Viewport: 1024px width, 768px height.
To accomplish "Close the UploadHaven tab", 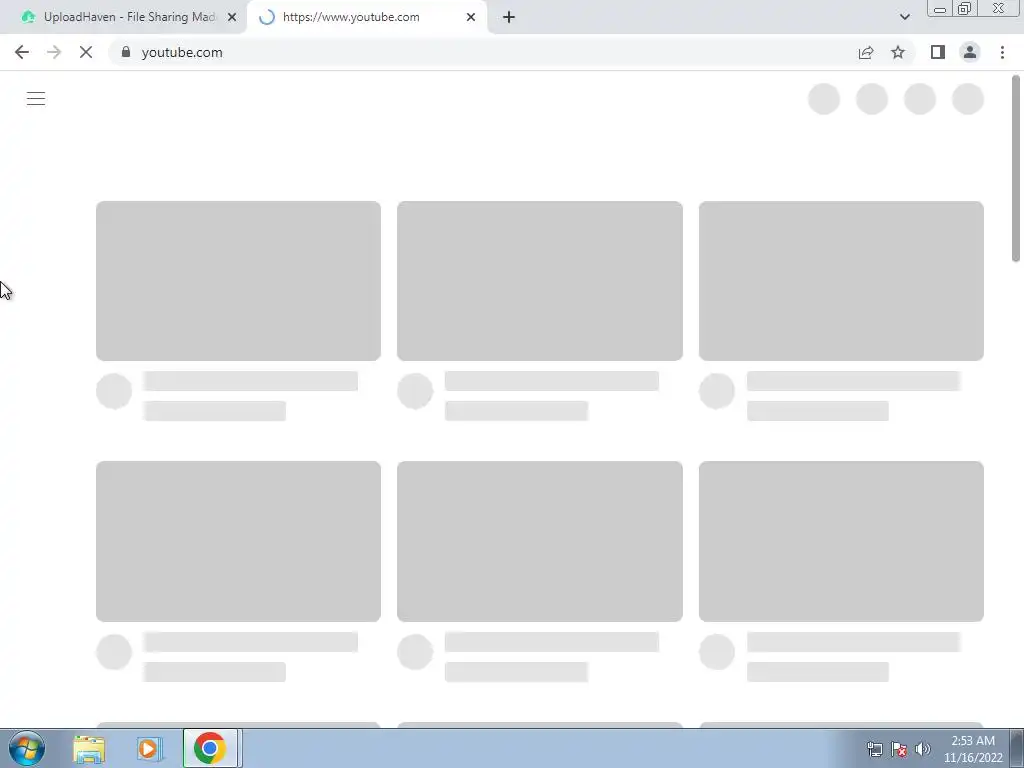I will point(232,17).
